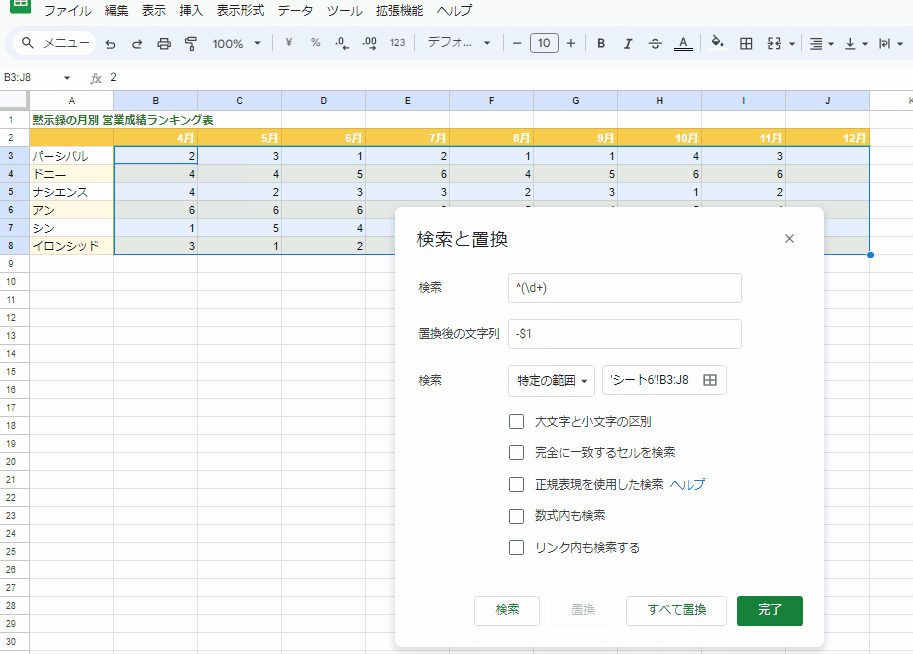
Task: Click the menu search box
Action: tap(55, 43)
